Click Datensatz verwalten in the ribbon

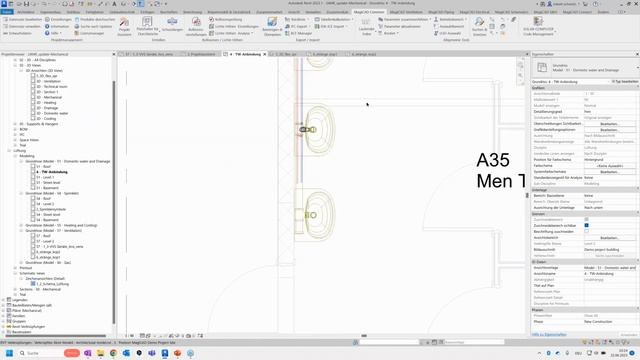(x=22, y=26)
